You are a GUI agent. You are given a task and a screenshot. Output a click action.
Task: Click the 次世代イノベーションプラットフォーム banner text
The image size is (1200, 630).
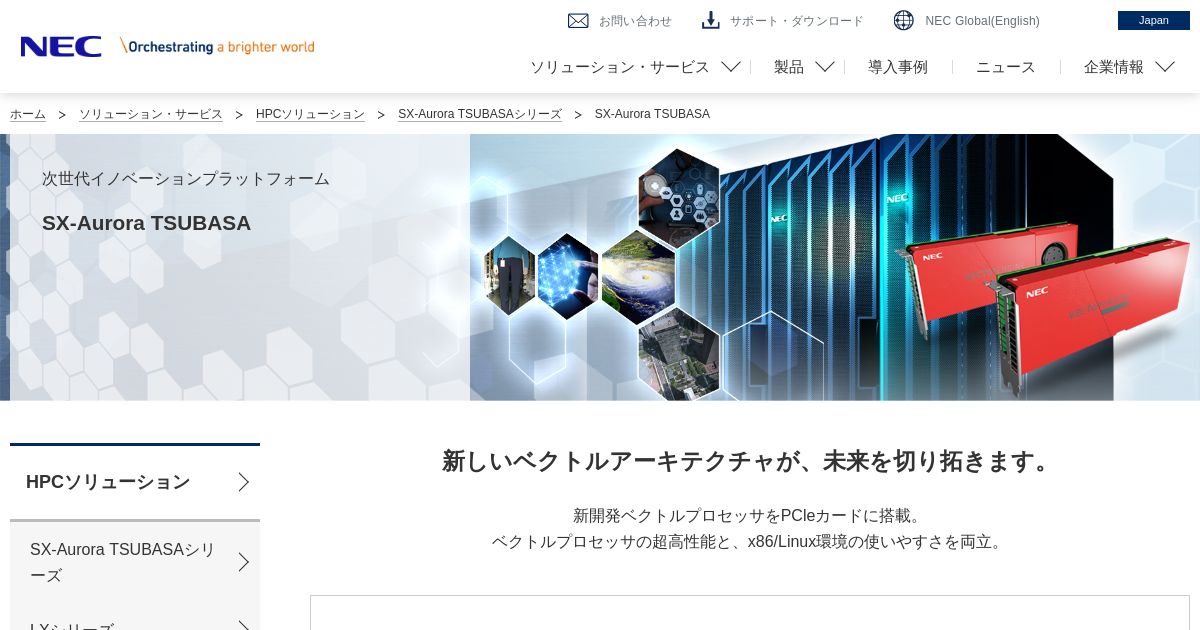coord(186,179)
